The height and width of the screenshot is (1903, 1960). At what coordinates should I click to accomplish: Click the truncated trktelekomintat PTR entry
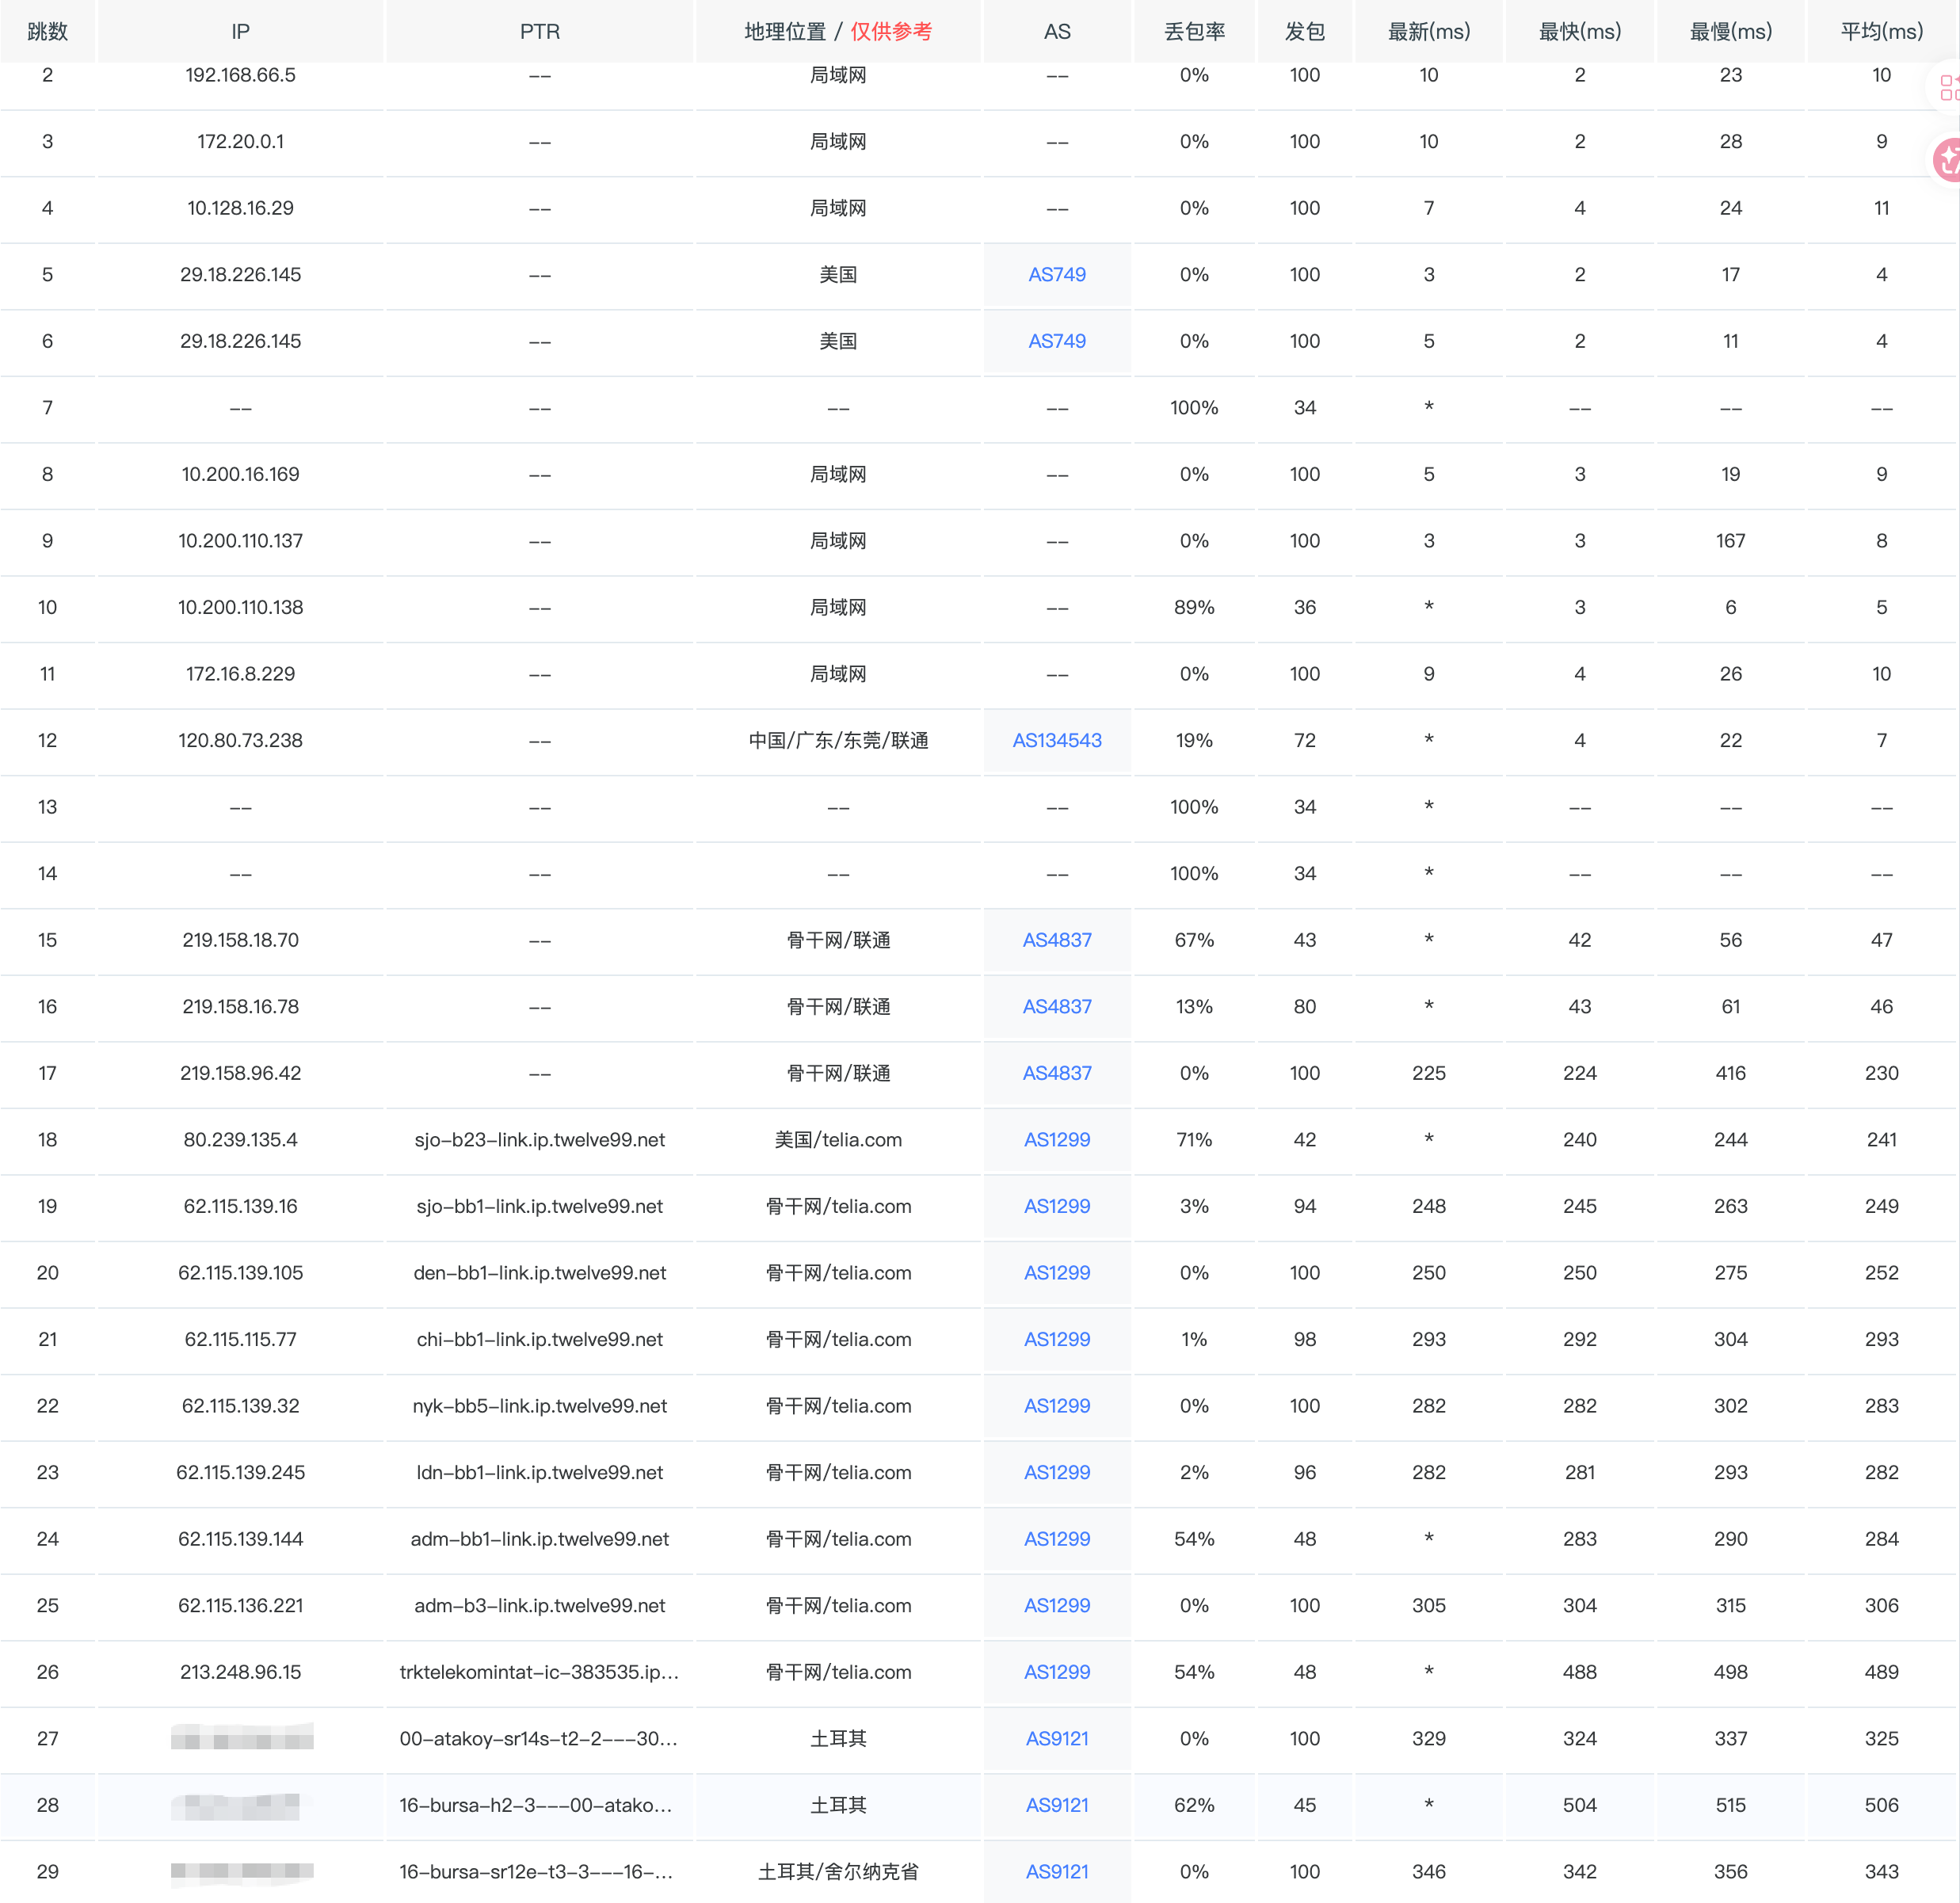pyautogui.click(x=539, y=1672)
